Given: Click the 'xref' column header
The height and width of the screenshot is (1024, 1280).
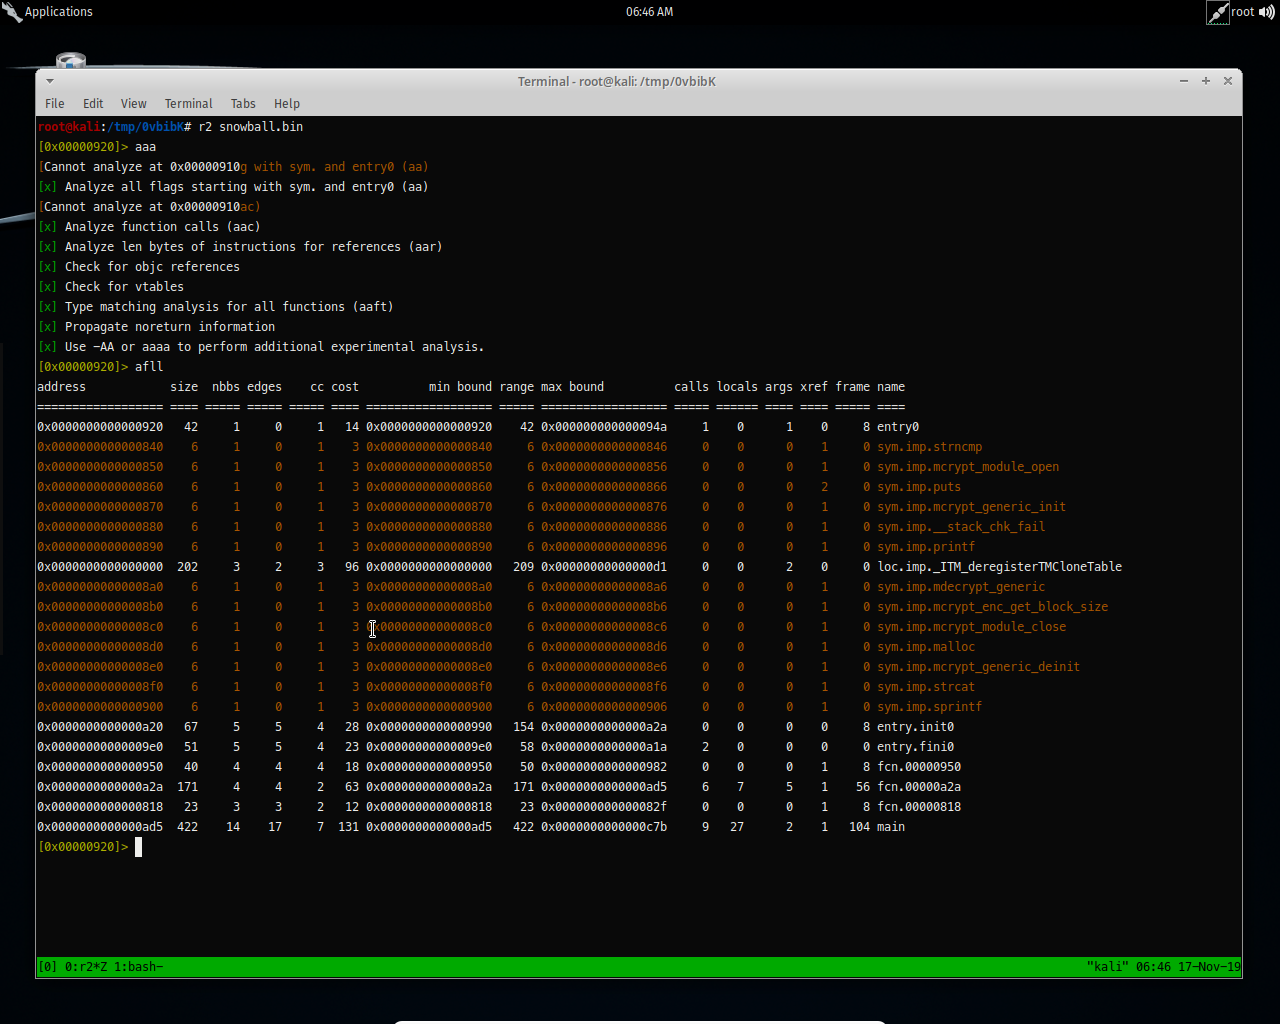Looking at the screenshot, I should (814, 387).
